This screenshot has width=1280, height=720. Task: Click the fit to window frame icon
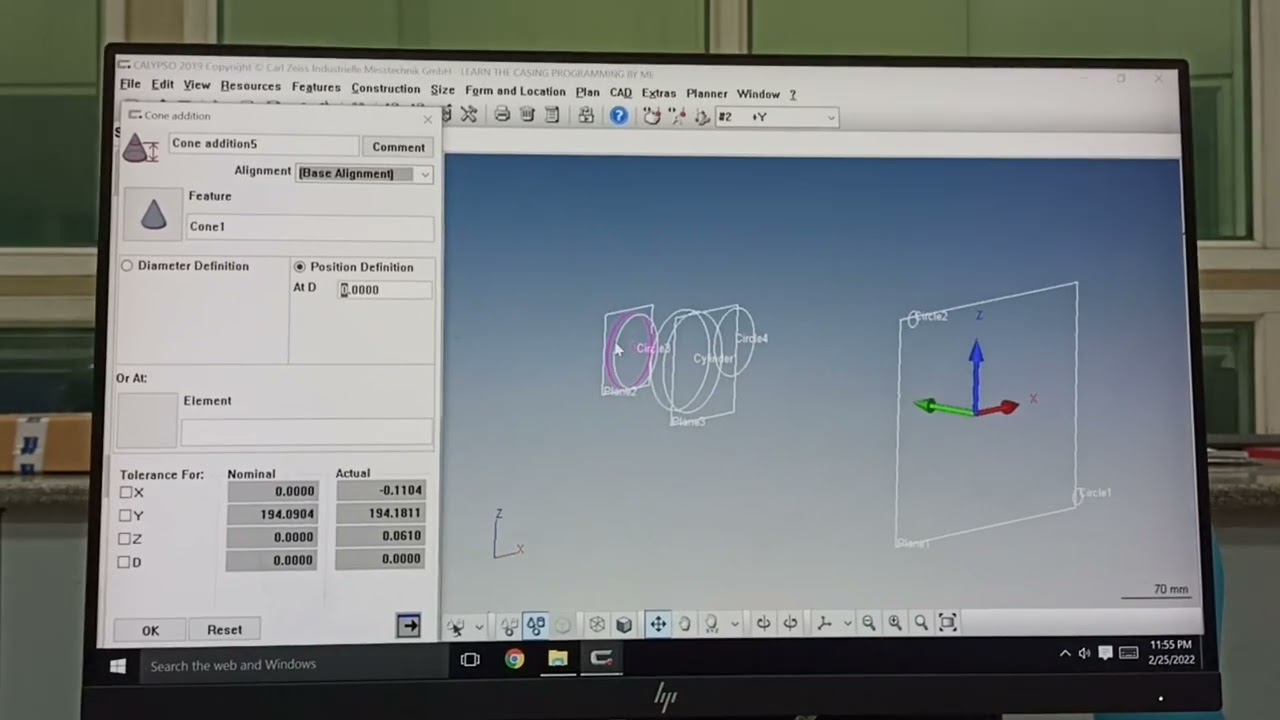click(948, 623)
